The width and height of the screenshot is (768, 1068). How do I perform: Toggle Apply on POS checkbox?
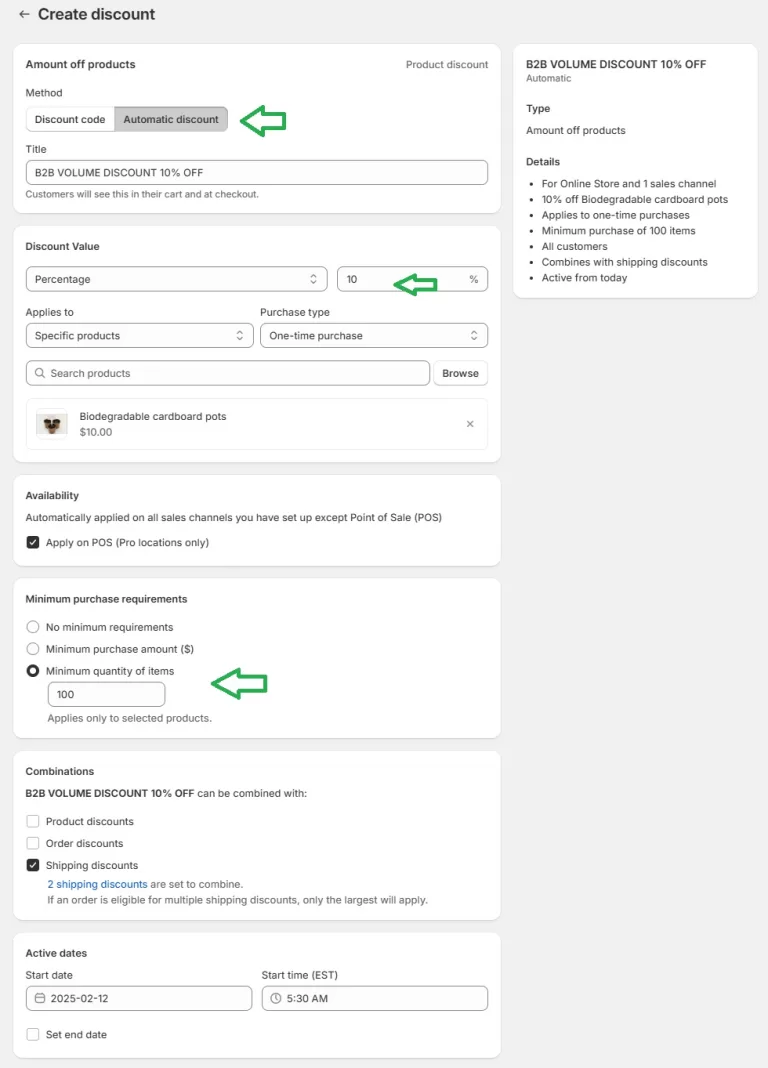tap(33, 542)
